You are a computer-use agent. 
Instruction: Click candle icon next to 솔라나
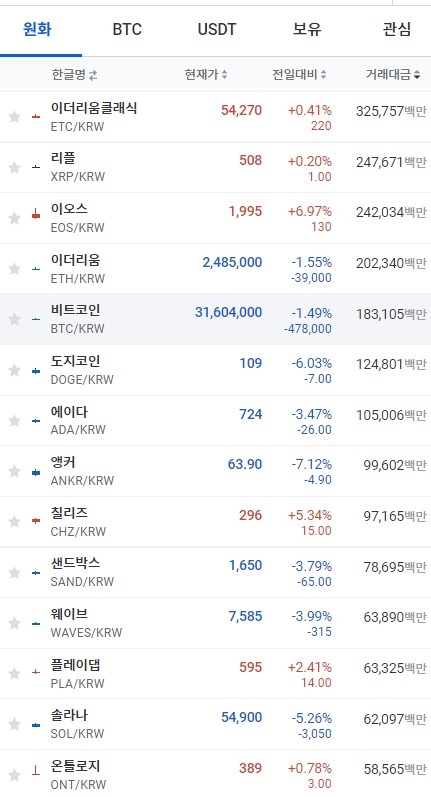(36, 725)
